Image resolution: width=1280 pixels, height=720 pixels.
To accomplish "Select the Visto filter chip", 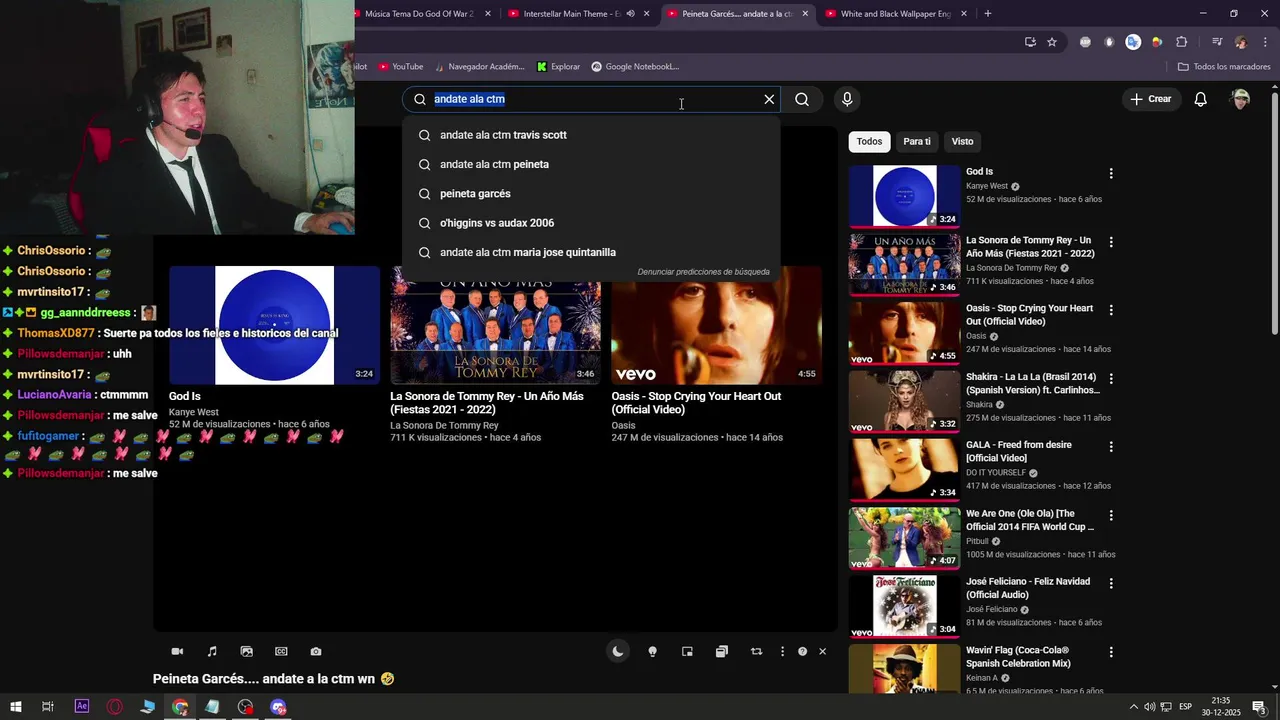I will [x=962, y=141].
